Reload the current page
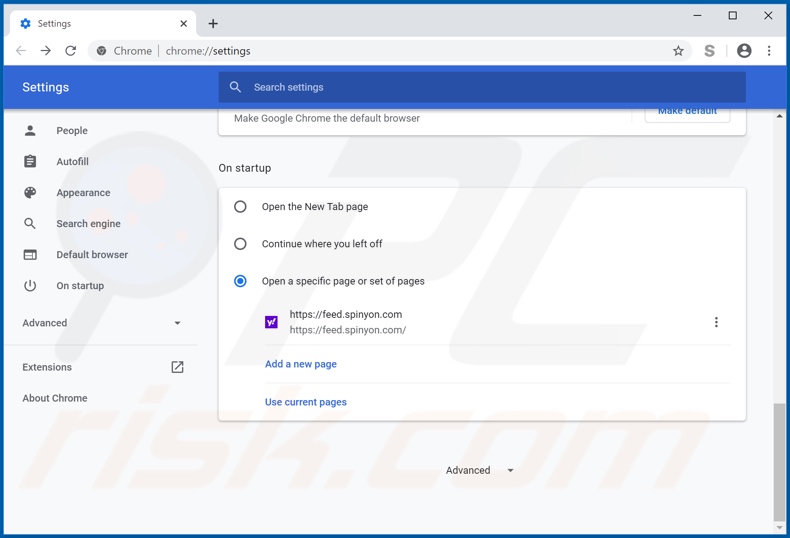The image size is (790, 538). tap(71, 50)
